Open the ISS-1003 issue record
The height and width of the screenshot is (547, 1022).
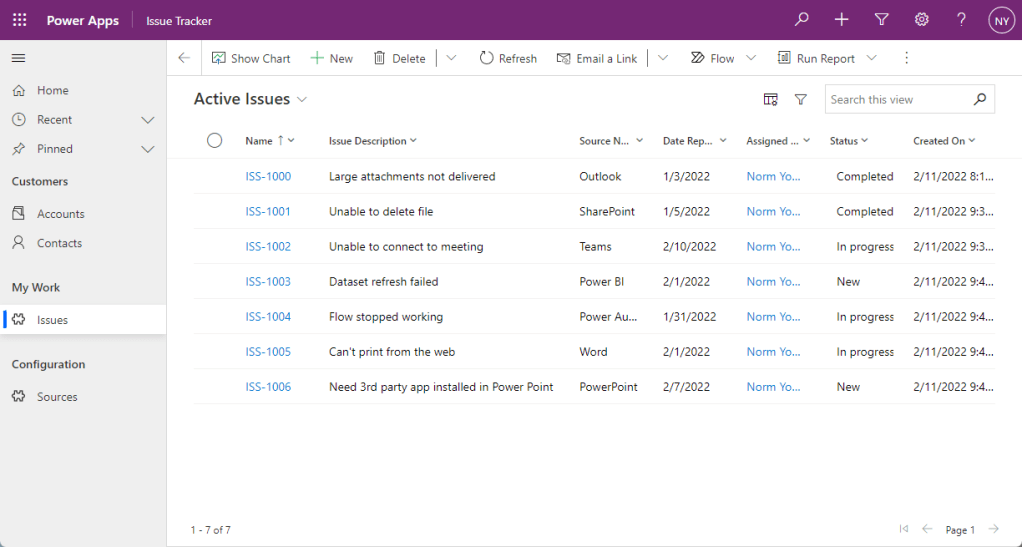click(268, 282)
